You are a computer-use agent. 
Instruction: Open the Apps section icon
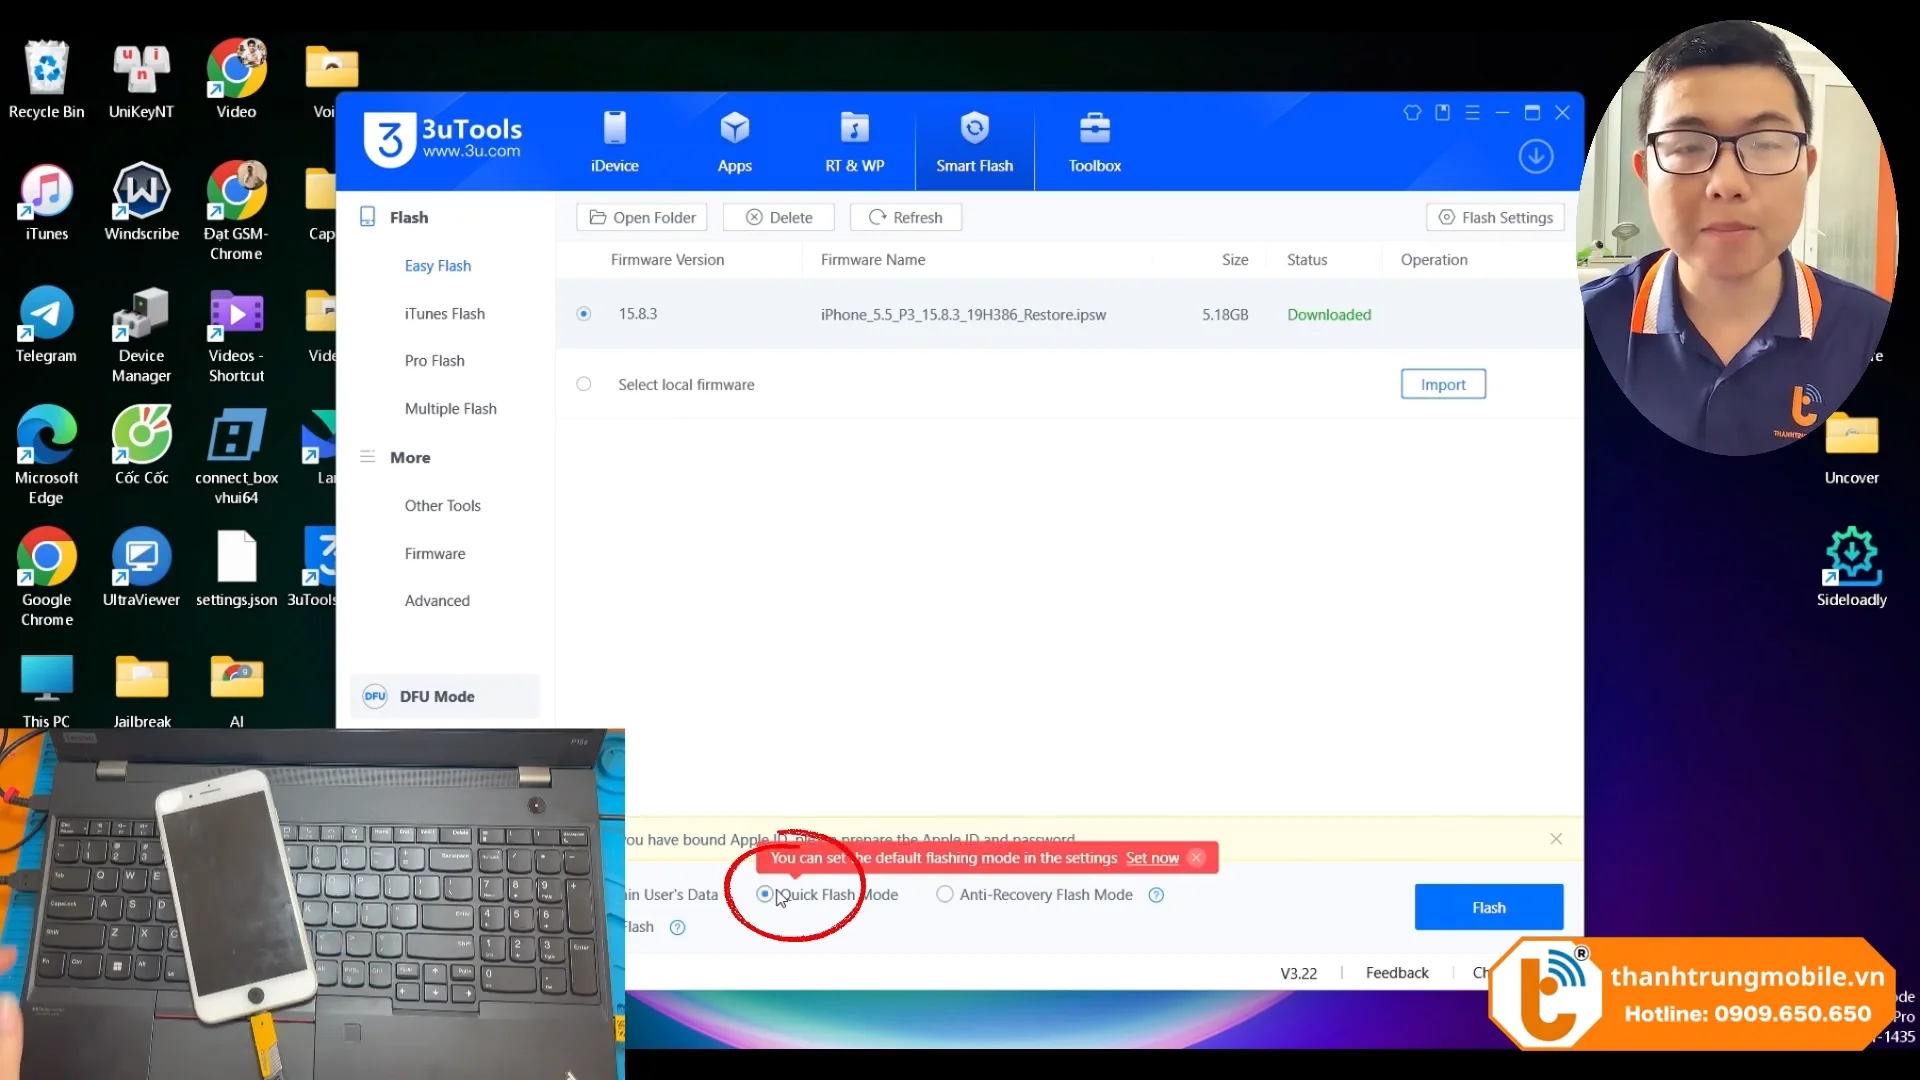(734, 129)
